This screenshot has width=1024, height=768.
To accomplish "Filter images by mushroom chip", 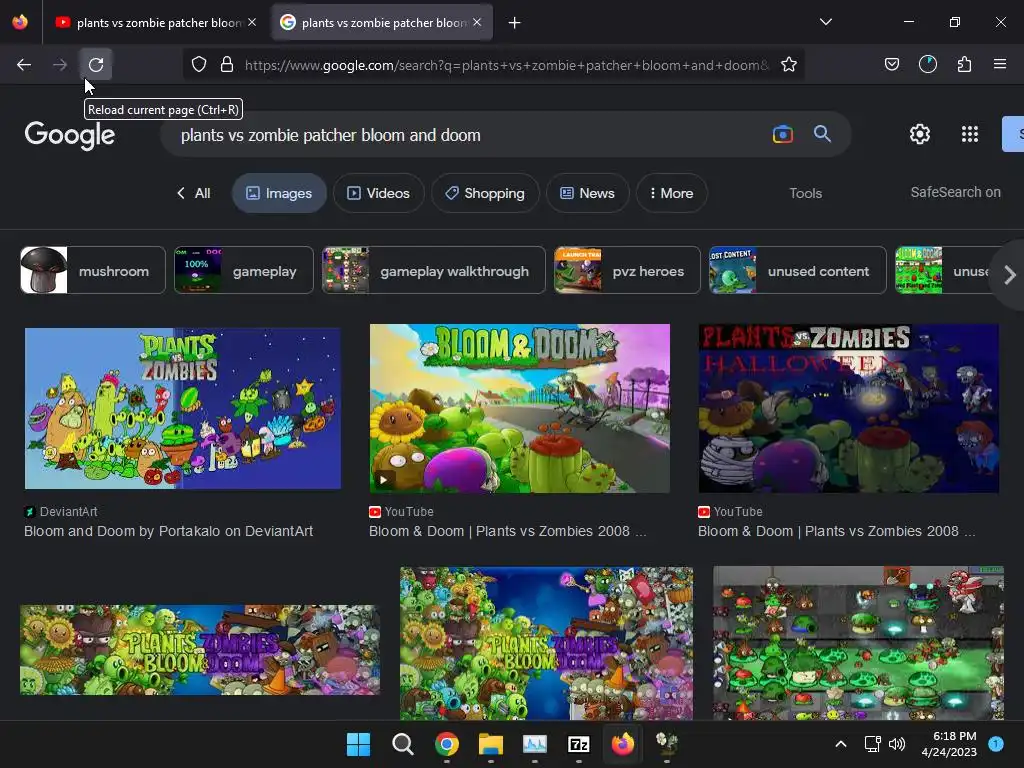I will point(93,270).
